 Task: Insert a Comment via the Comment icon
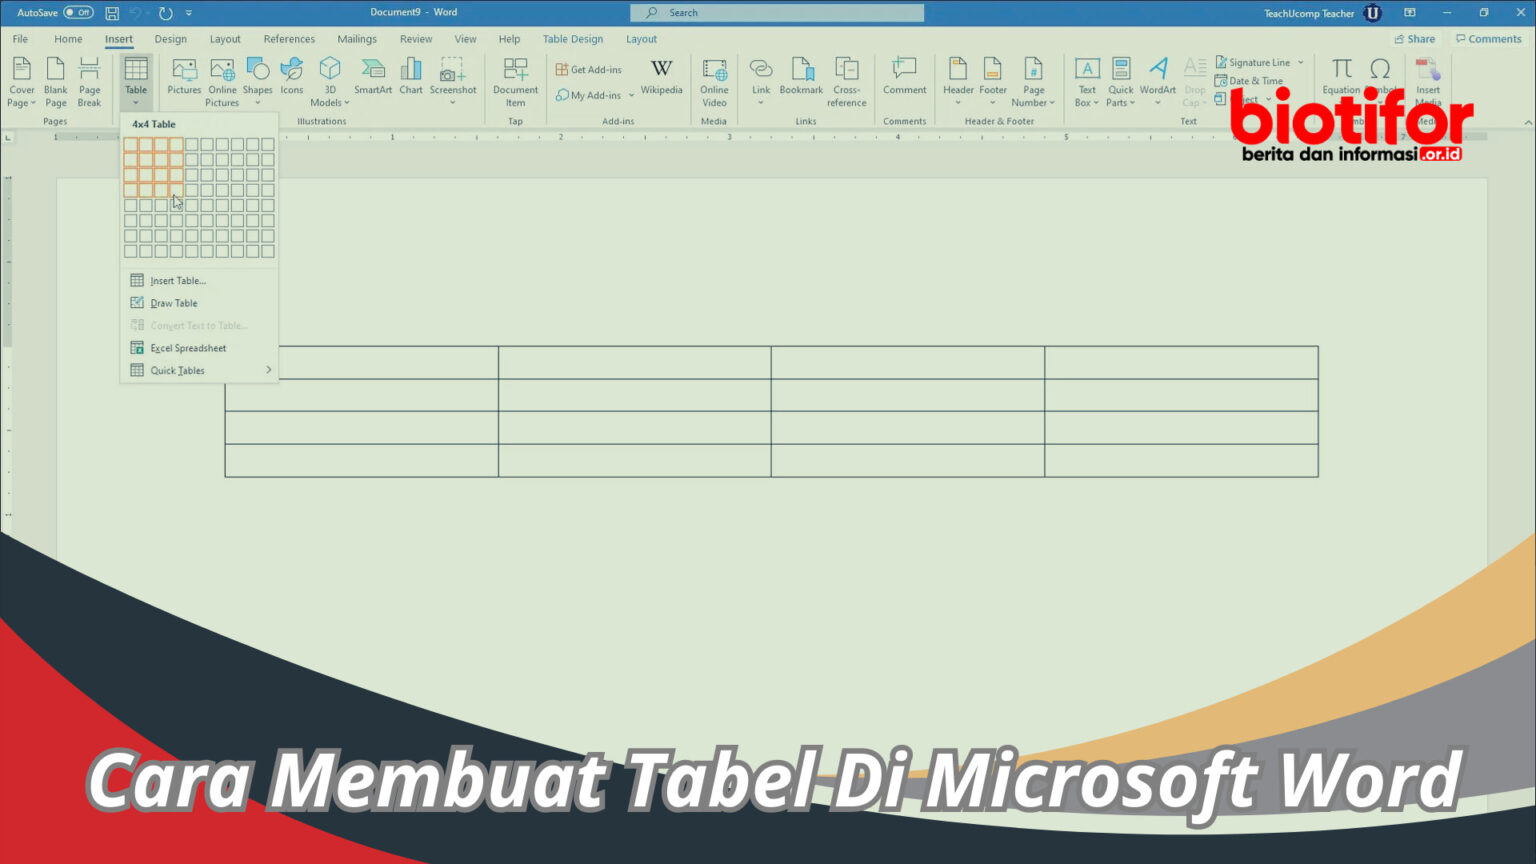tap(904, 80)
